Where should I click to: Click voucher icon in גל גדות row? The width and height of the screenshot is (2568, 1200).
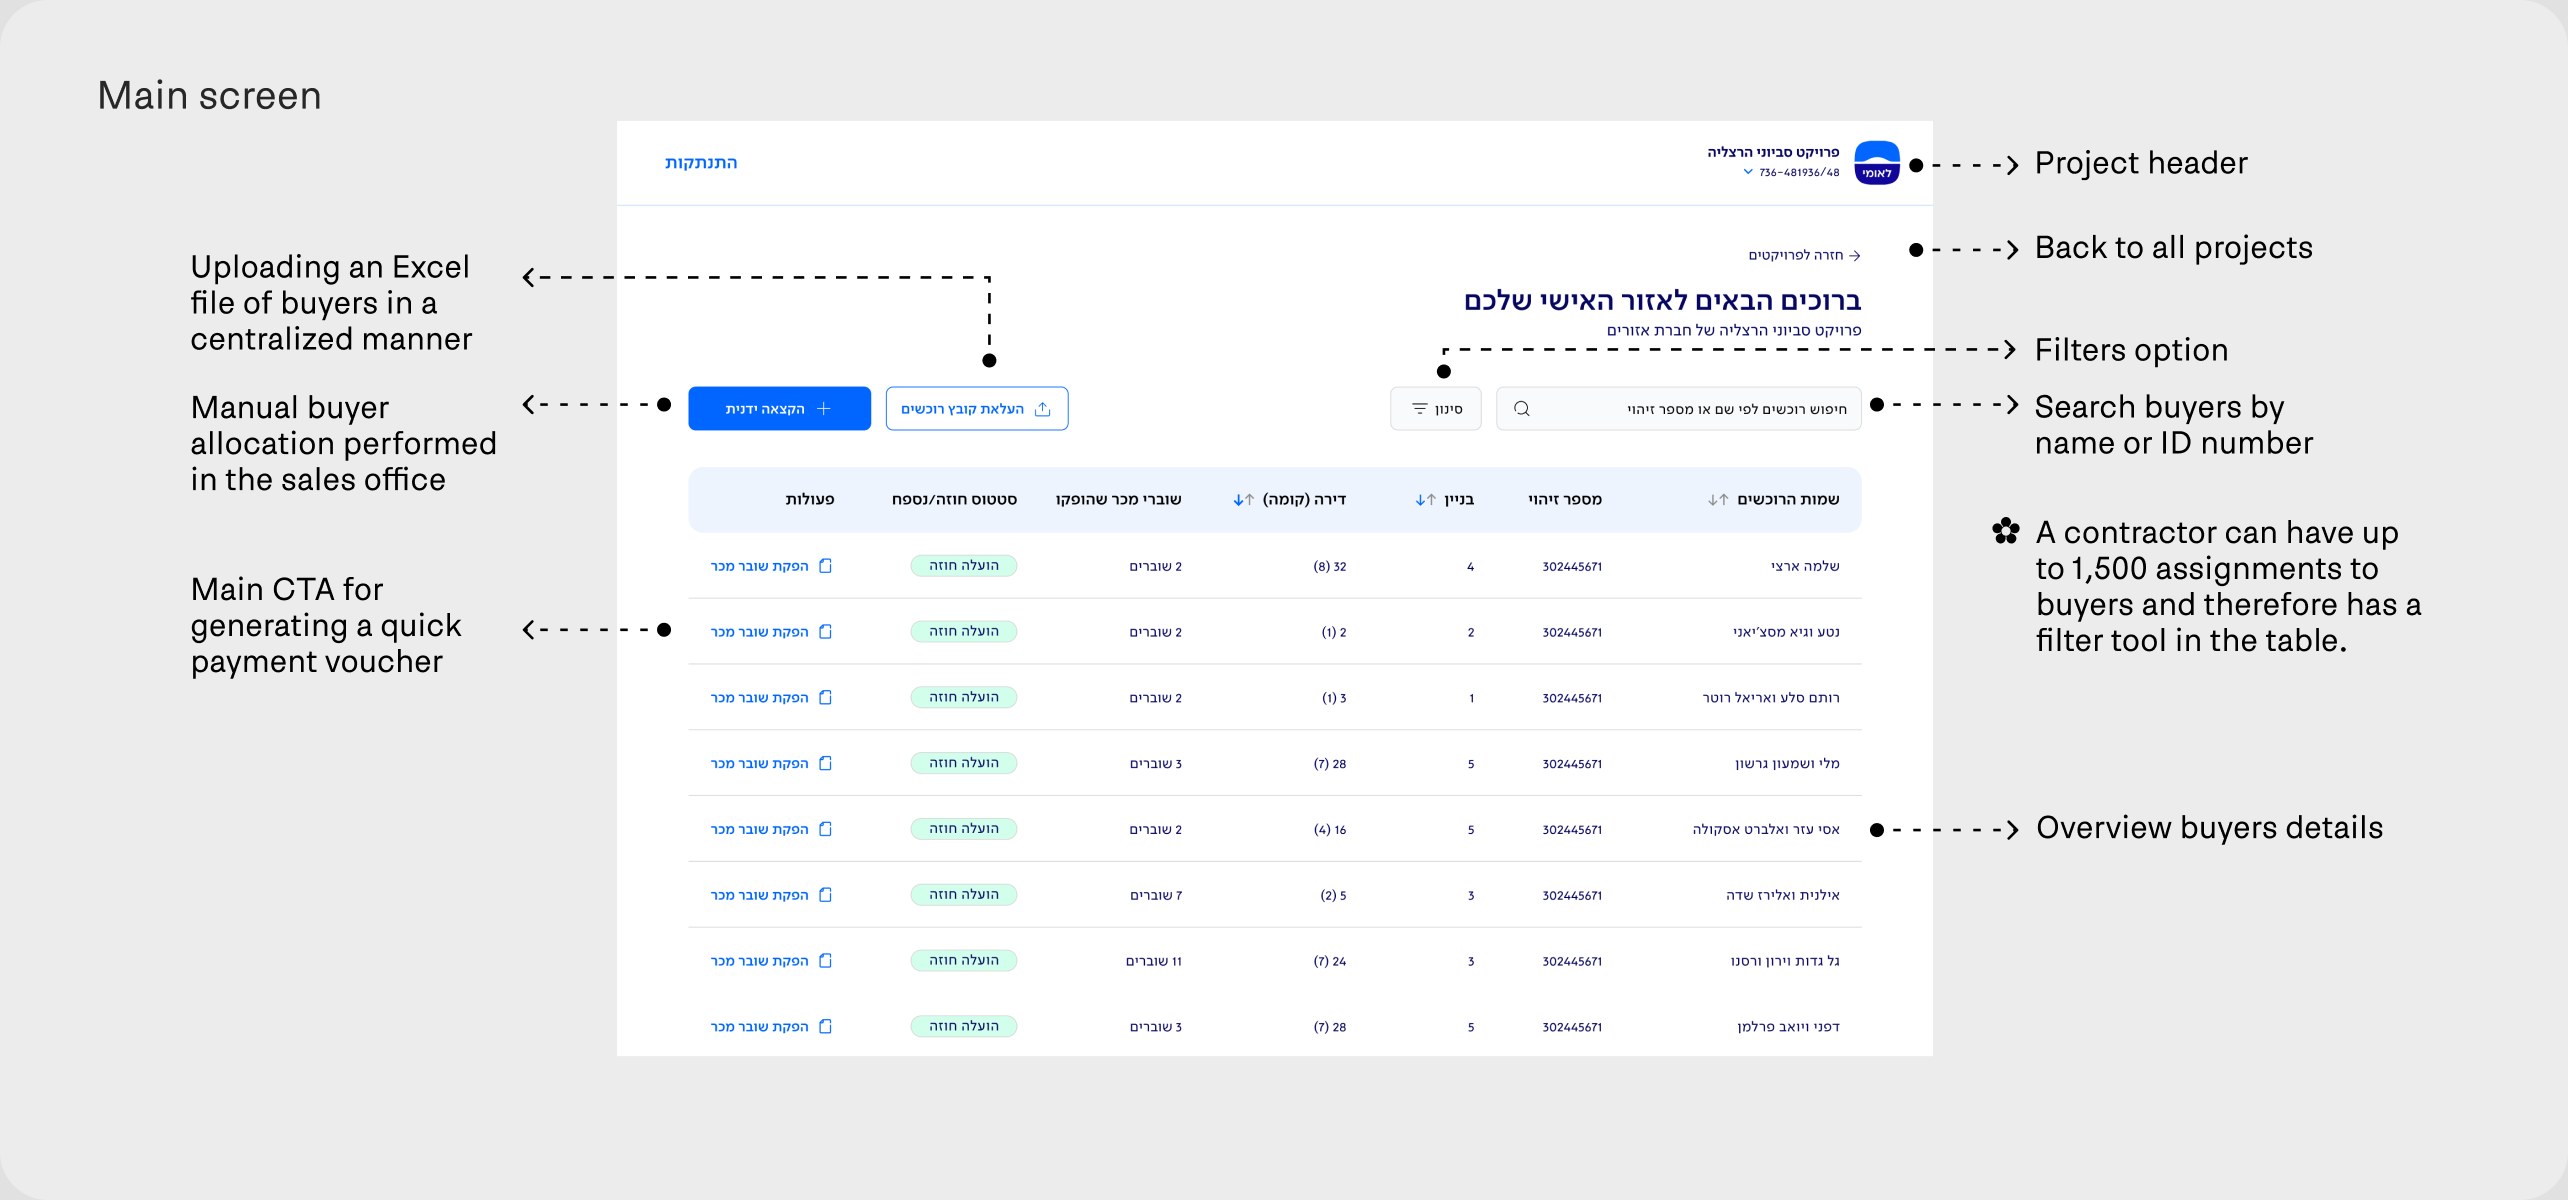[x=826, y=960]
